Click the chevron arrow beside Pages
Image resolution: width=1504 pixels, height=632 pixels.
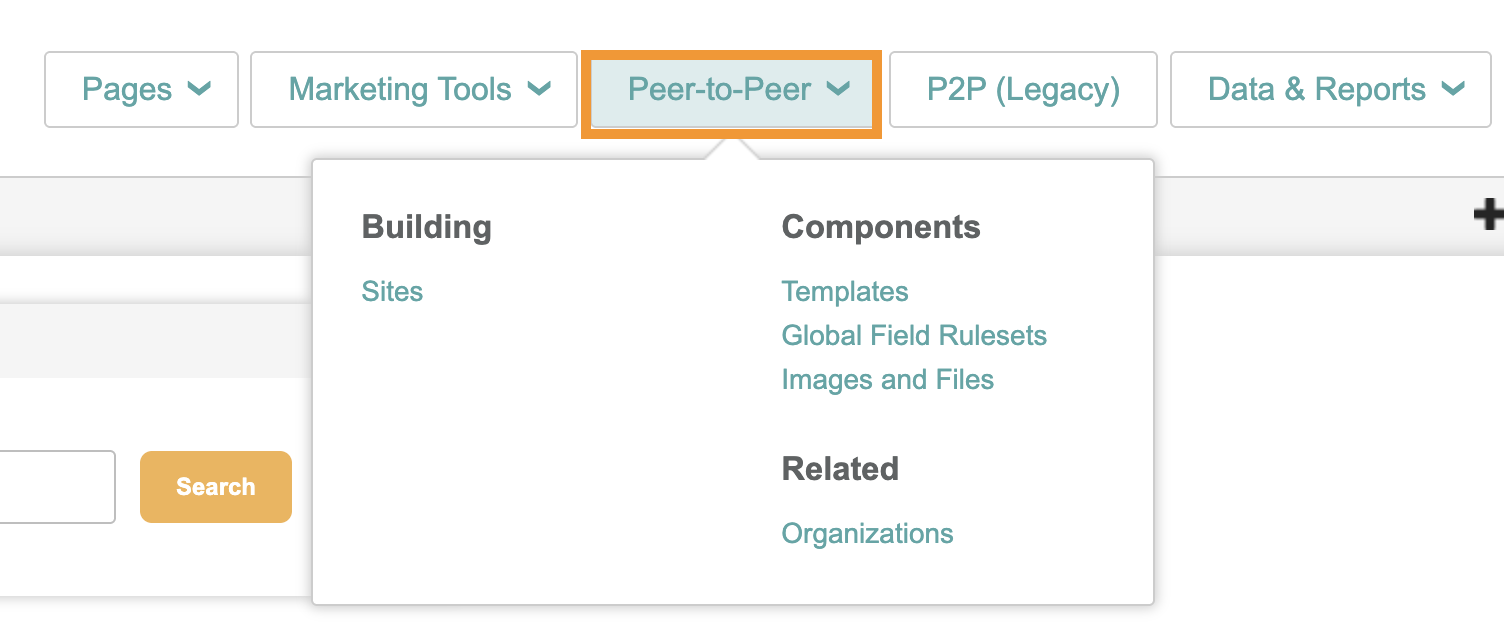[x=199, y=90]
